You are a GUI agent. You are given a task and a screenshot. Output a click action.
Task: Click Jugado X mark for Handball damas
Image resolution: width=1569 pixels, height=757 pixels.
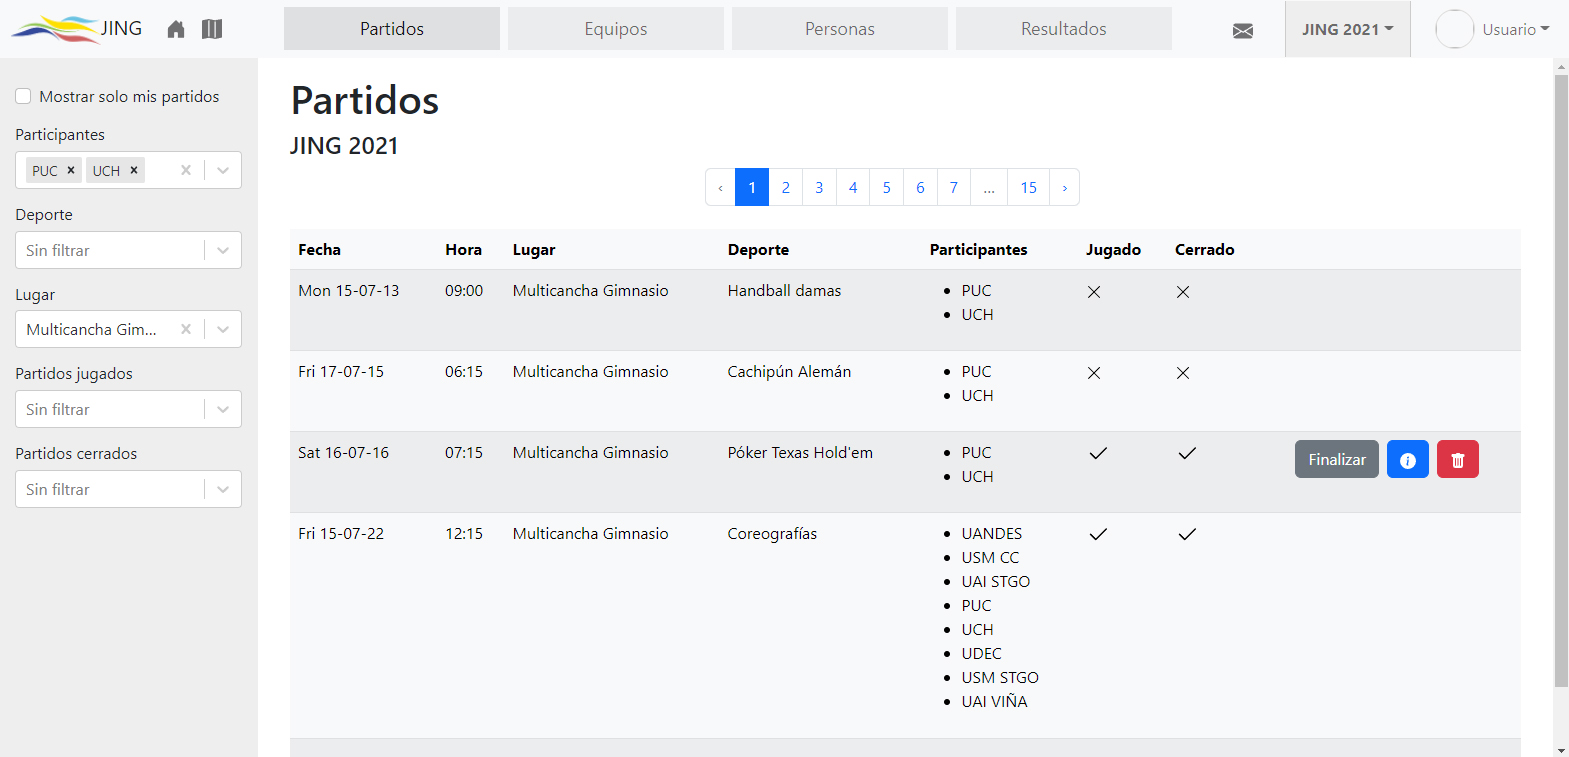click(x=1094, y=292)
